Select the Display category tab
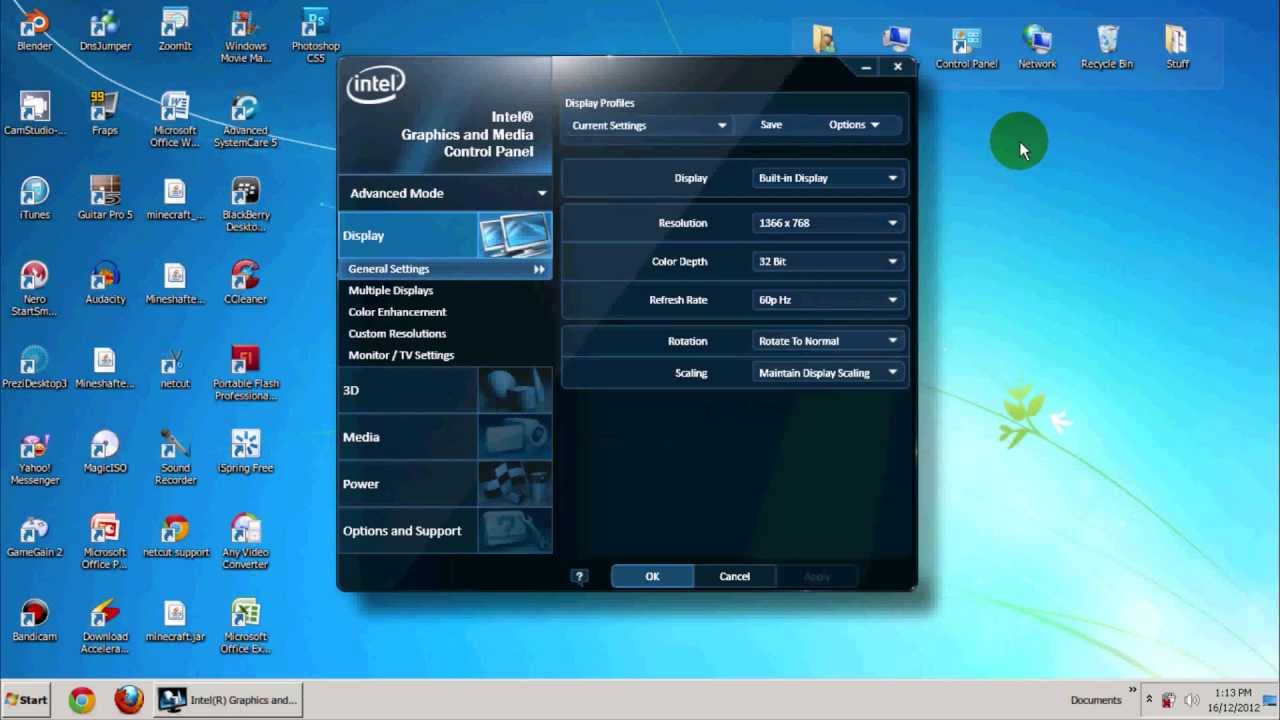 (445, 235)
